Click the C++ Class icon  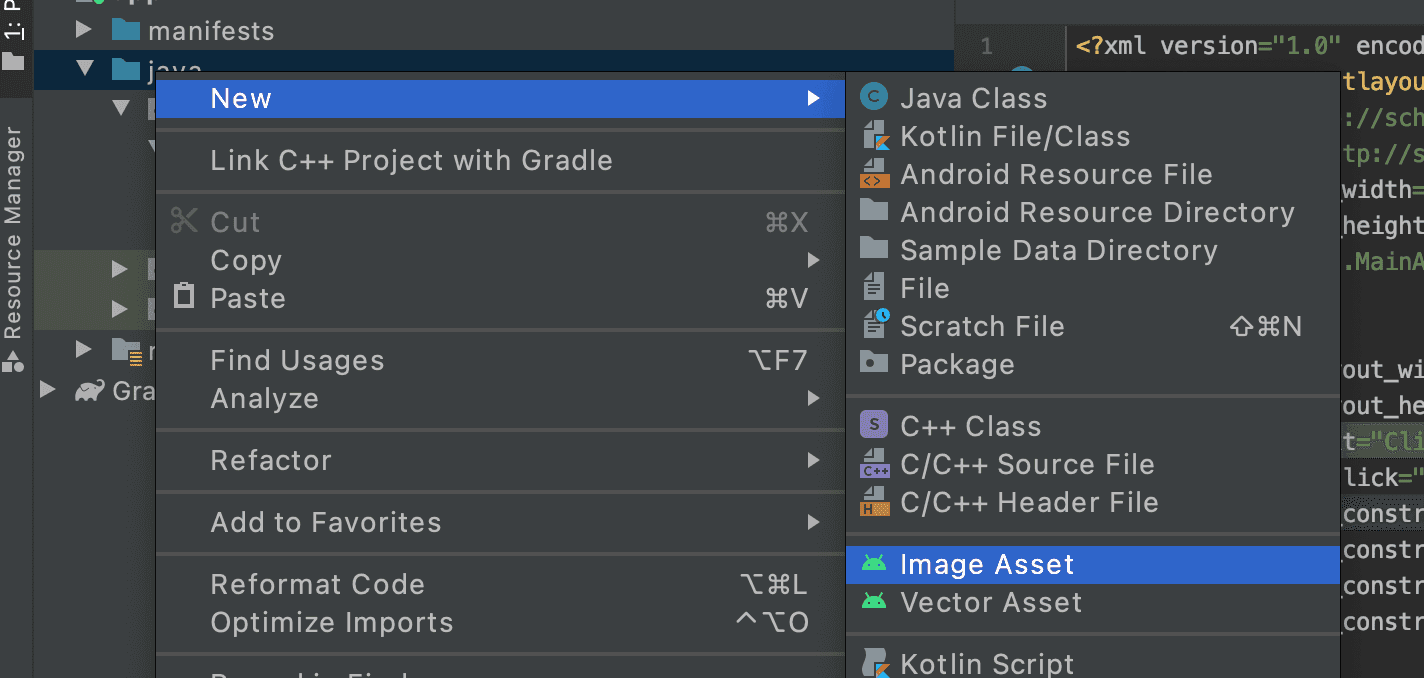point(875,426)
